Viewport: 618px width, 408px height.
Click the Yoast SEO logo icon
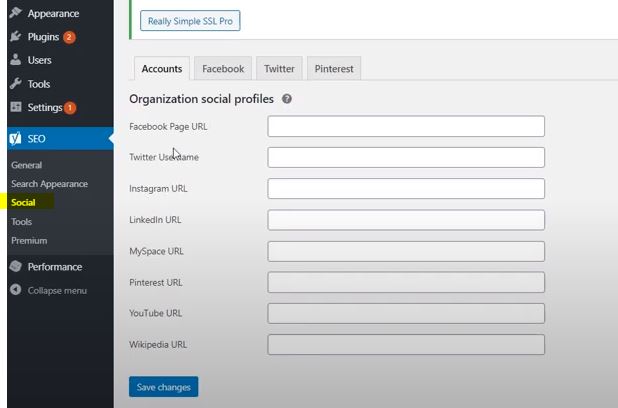(x=15, y=138)
